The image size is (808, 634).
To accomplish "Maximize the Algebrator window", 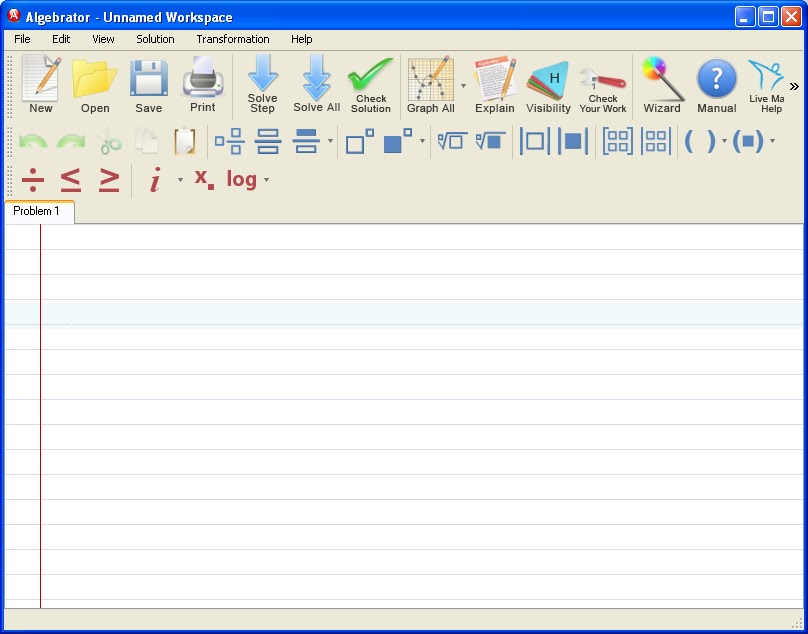I will point(768,17).
